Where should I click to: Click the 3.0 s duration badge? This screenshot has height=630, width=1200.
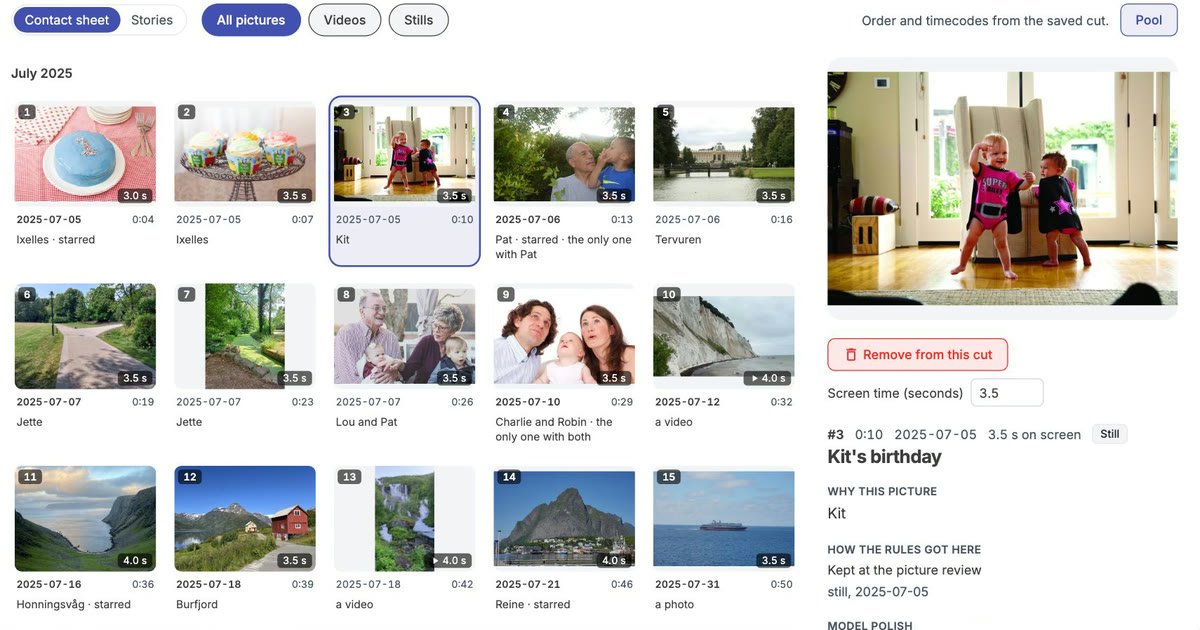pyautogui.click(x=134, y=195)
